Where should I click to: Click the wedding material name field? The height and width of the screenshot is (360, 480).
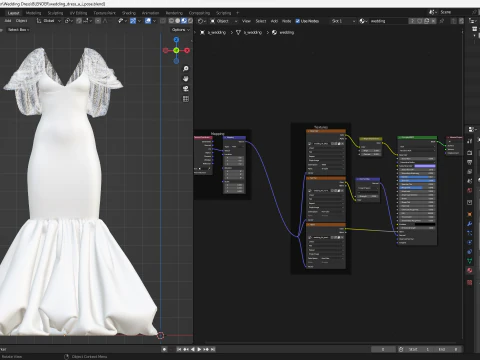(x=388, y=21)
